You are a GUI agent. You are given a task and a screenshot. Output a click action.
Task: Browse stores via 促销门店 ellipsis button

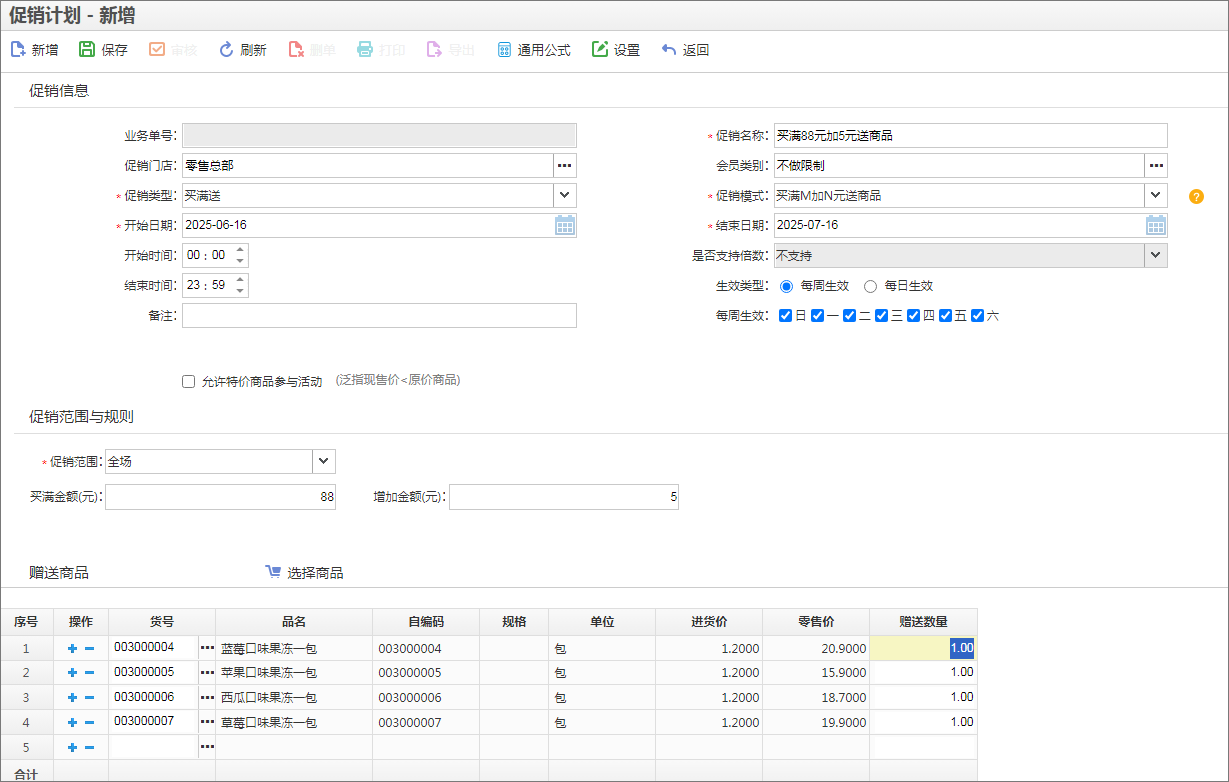point(565,166)
